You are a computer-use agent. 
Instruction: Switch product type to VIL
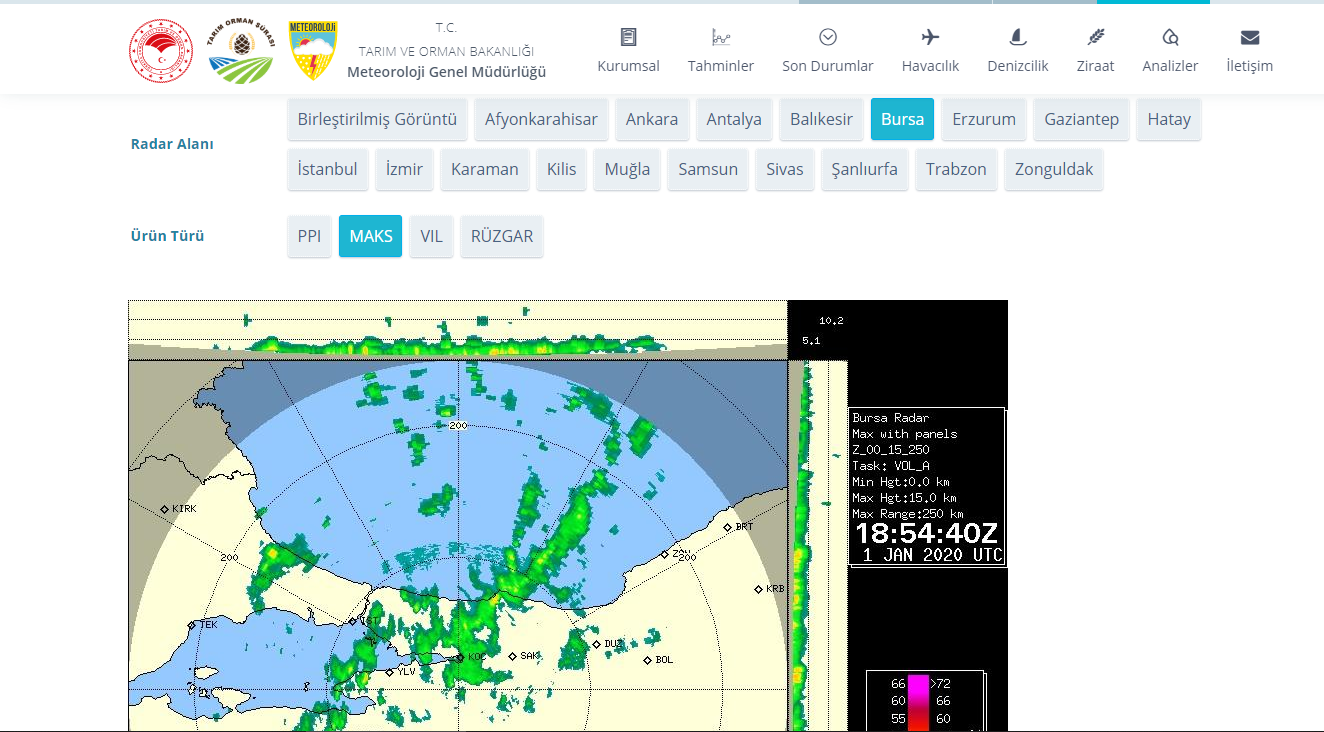click(431, 236)
